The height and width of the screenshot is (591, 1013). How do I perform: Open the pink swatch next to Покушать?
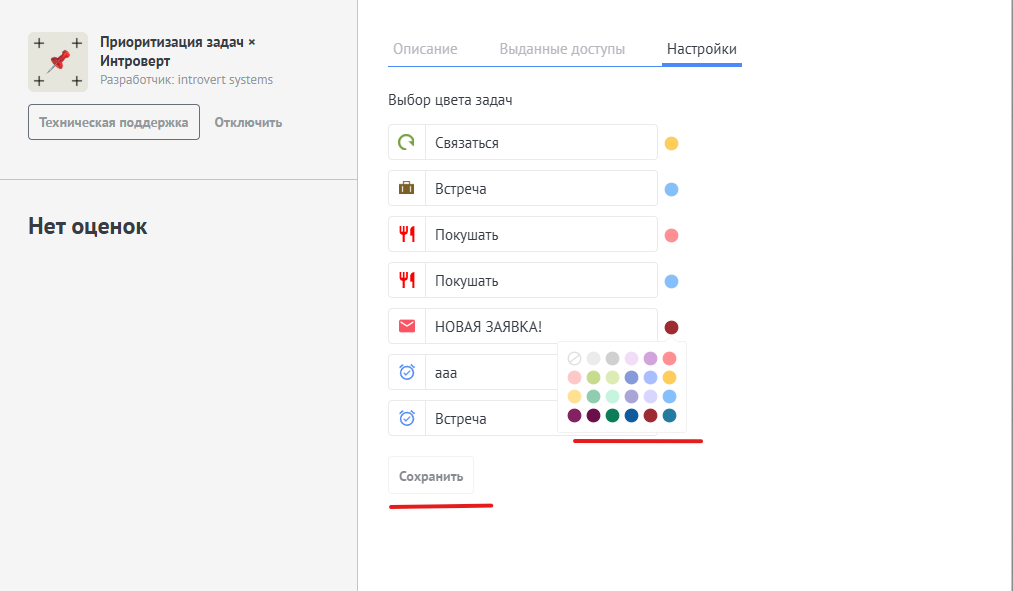671,235
